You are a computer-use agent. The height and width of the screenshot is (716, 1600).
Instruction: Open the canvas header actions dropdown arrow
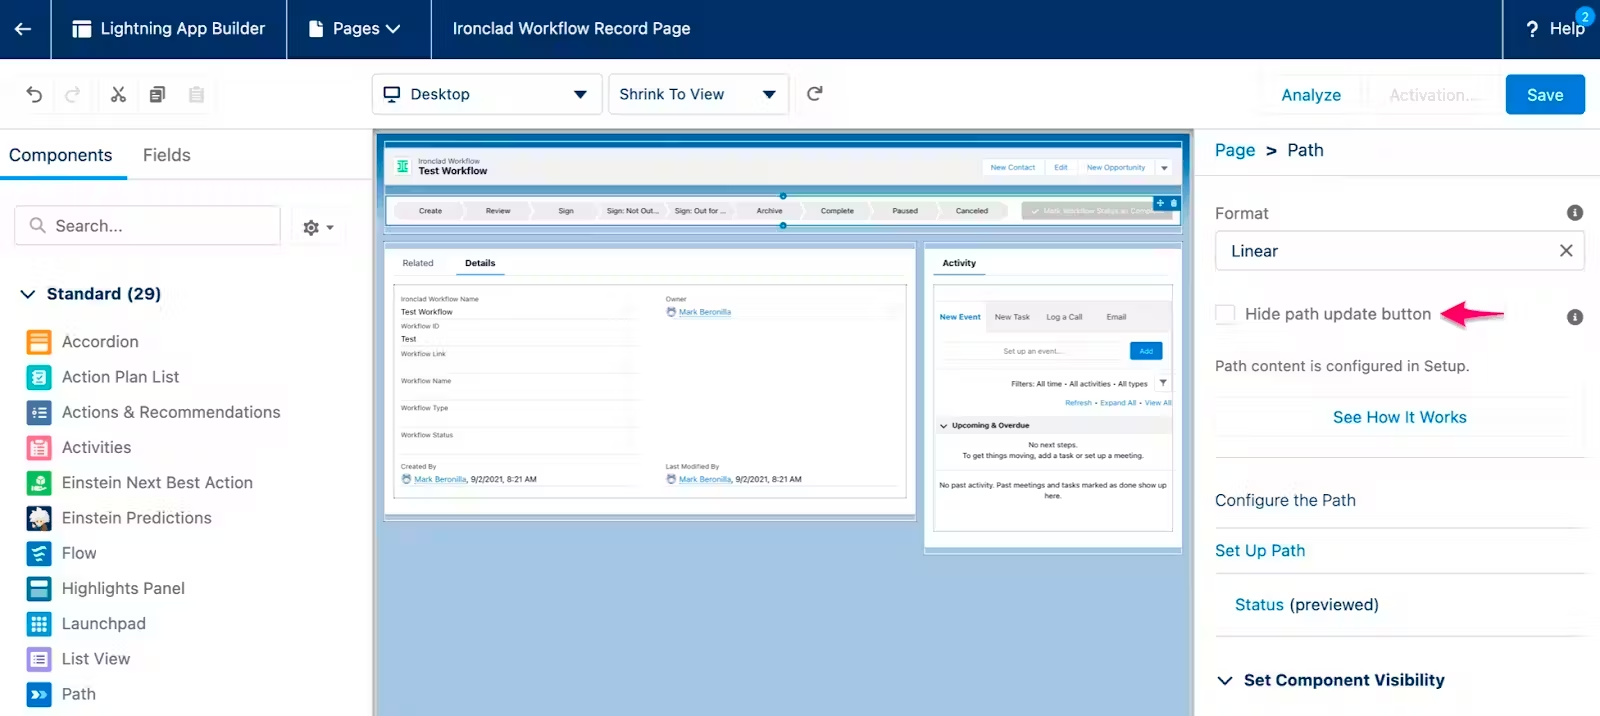click(x=1165, y=167)
